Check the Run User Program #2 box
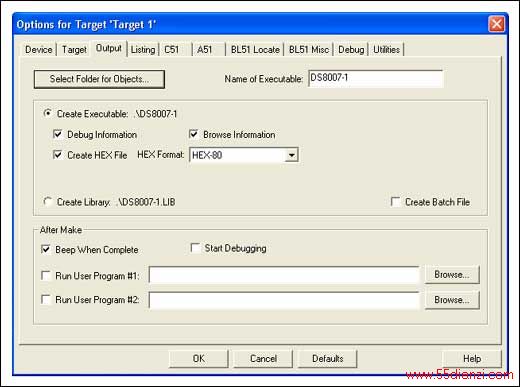 [x=46, y=300]
